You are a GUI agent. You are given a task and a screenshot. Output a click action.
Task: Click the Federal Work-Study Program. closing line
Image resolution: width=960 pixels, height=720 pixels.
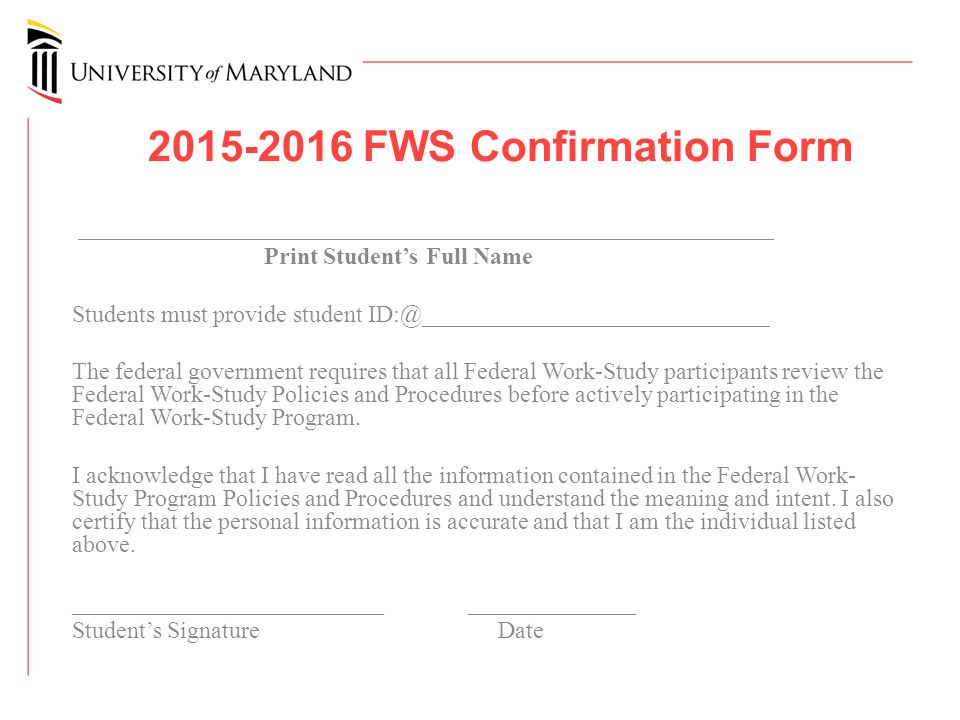(216, 418)
